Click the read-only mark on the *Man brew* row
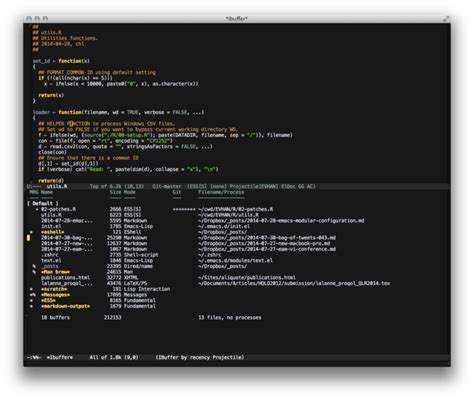The width and height of the screenshot is (474, 399). [x=34, y=272]
